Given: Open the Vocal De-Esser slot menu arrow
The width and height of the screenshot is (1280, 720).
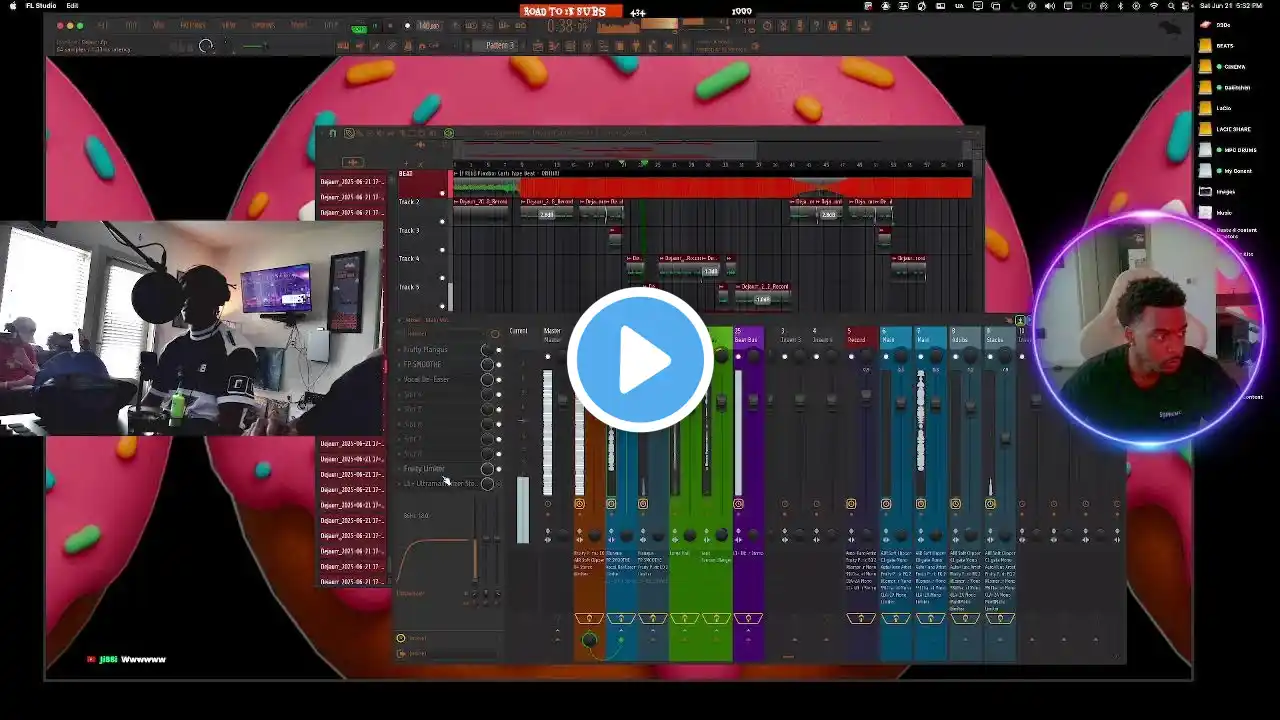Looking at the screenshot, I should click(399, 380).
